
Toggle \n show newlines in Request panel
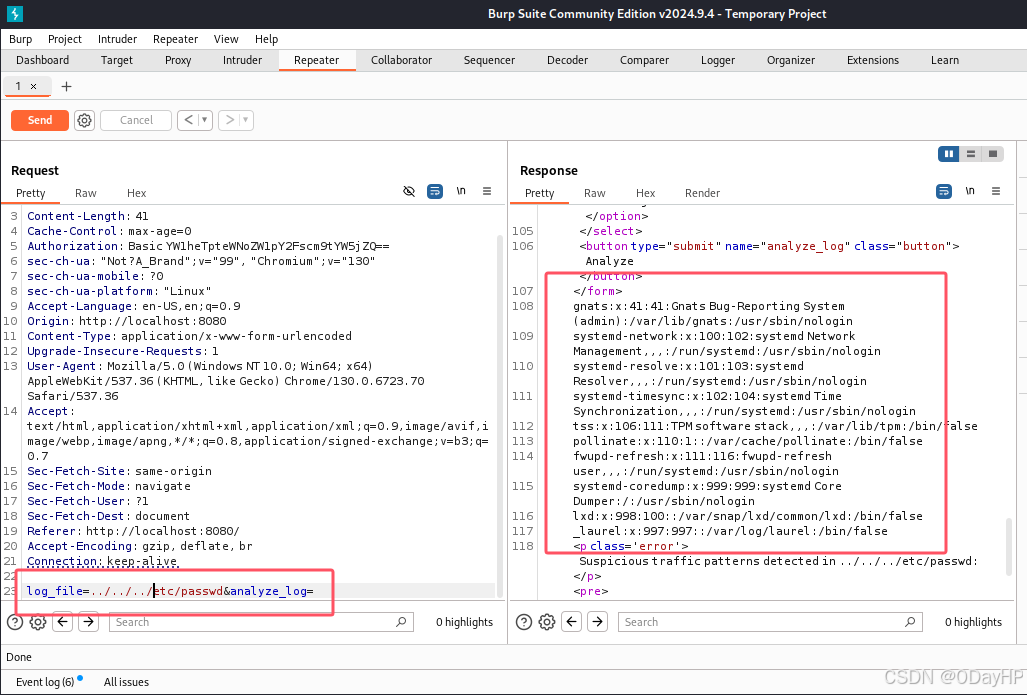461,191
